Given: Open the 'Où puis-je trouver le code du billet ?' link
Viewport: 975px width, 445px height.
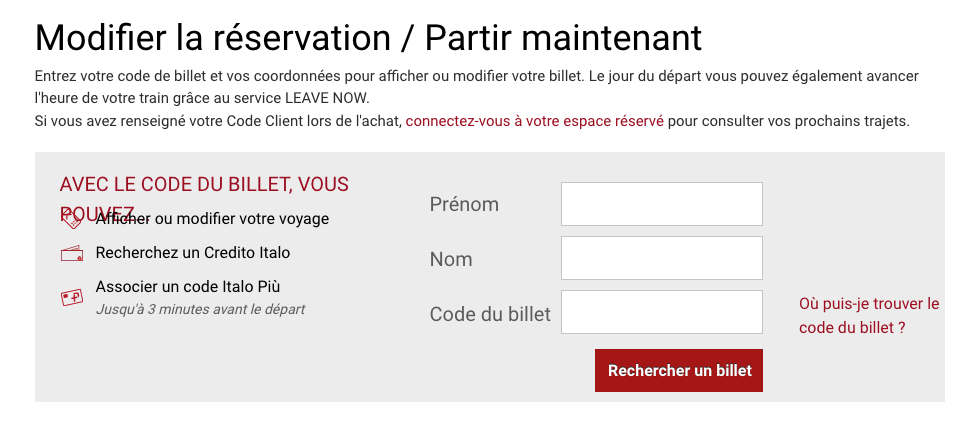Looking at the screenshot, I should point(869,315).
